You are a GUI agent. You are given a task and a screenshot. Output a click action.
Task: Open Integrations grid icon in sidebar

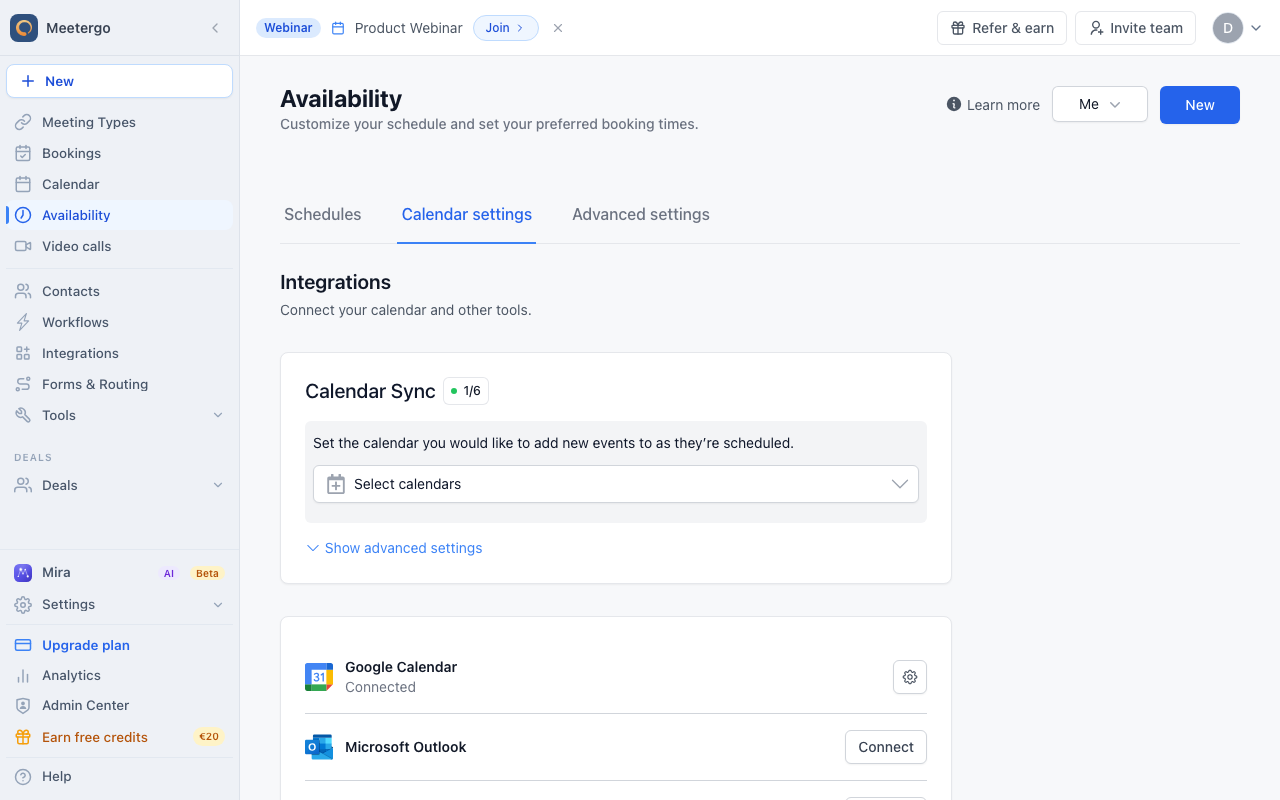[23, 353]
